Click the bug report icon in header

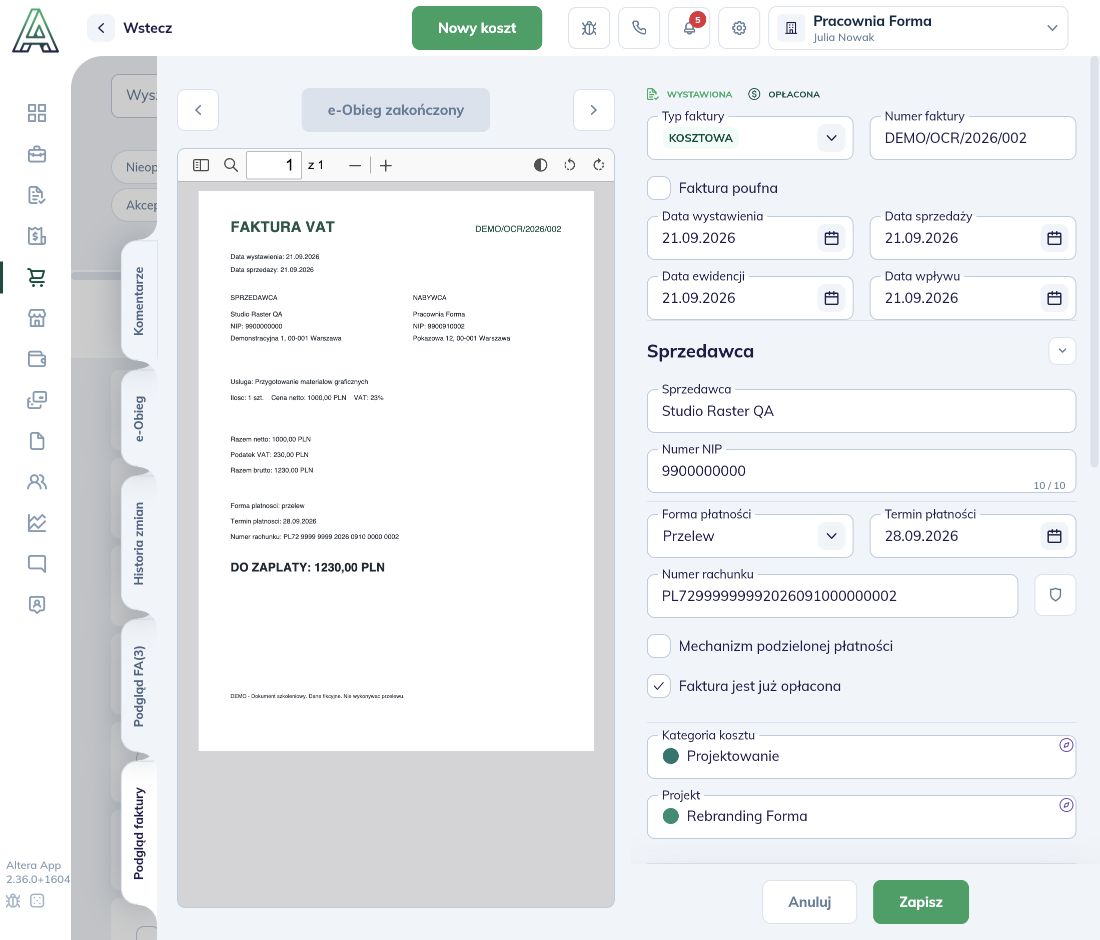(589, 28)
